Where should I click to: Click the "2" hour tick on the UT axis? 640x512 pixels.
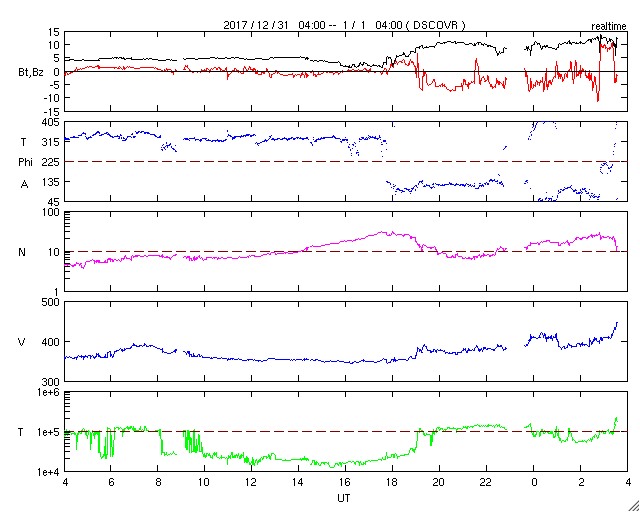pos(580,482)
